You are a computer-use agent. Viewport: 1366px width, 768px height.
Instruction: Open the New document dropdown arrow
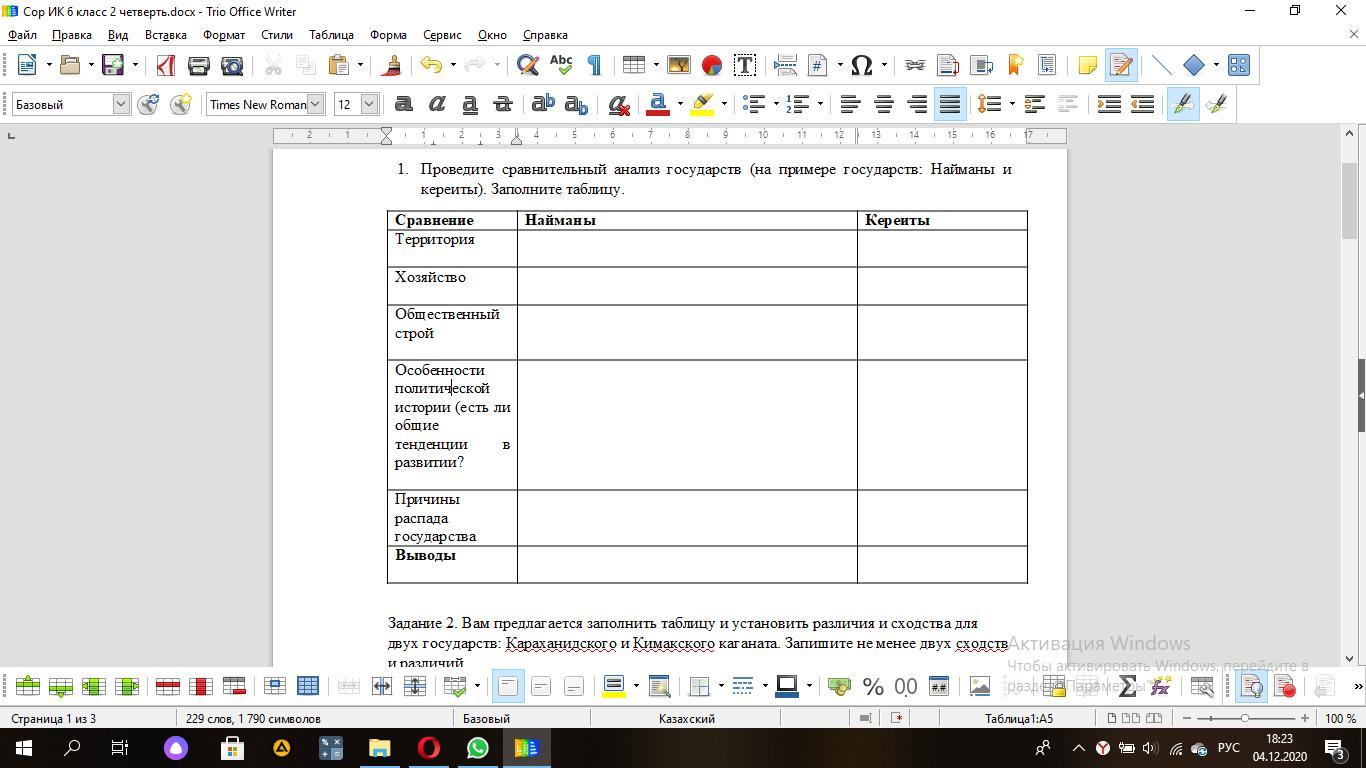point(48,65)
